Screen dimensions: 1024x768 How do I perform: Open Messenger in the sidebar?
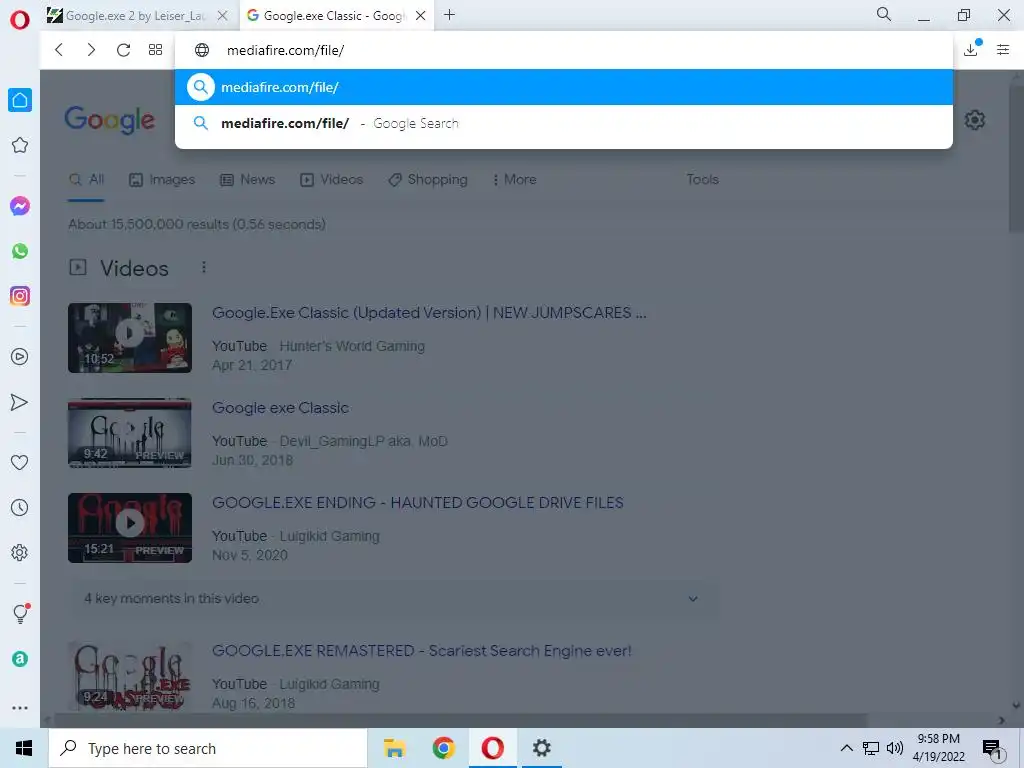click(x=20, y=206)
